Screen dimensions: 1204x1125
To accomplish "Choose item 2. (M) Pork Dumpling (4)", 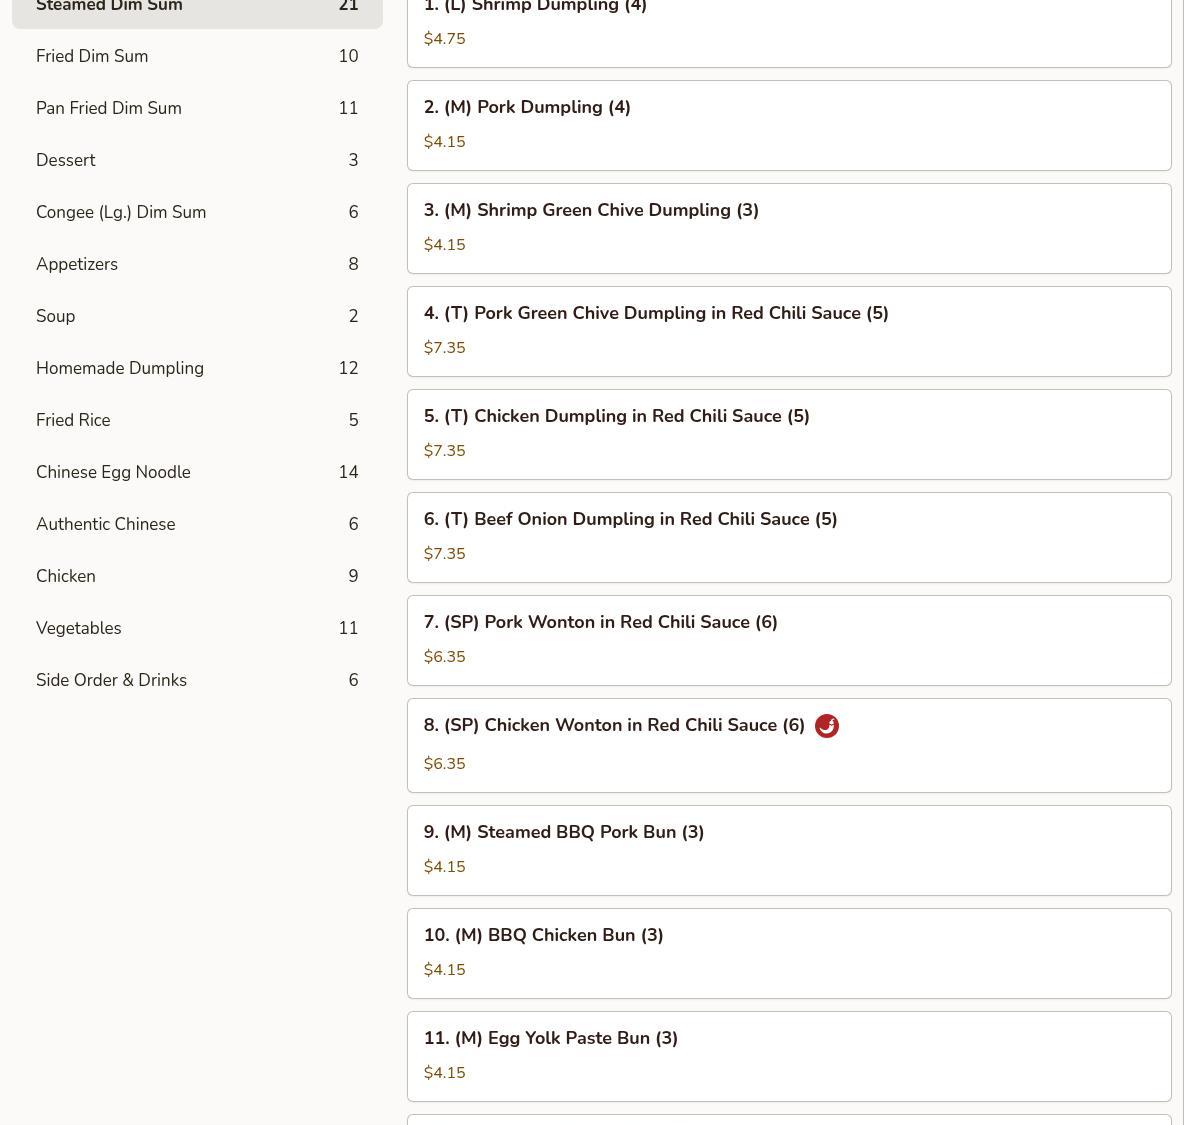I will (789, 126).
